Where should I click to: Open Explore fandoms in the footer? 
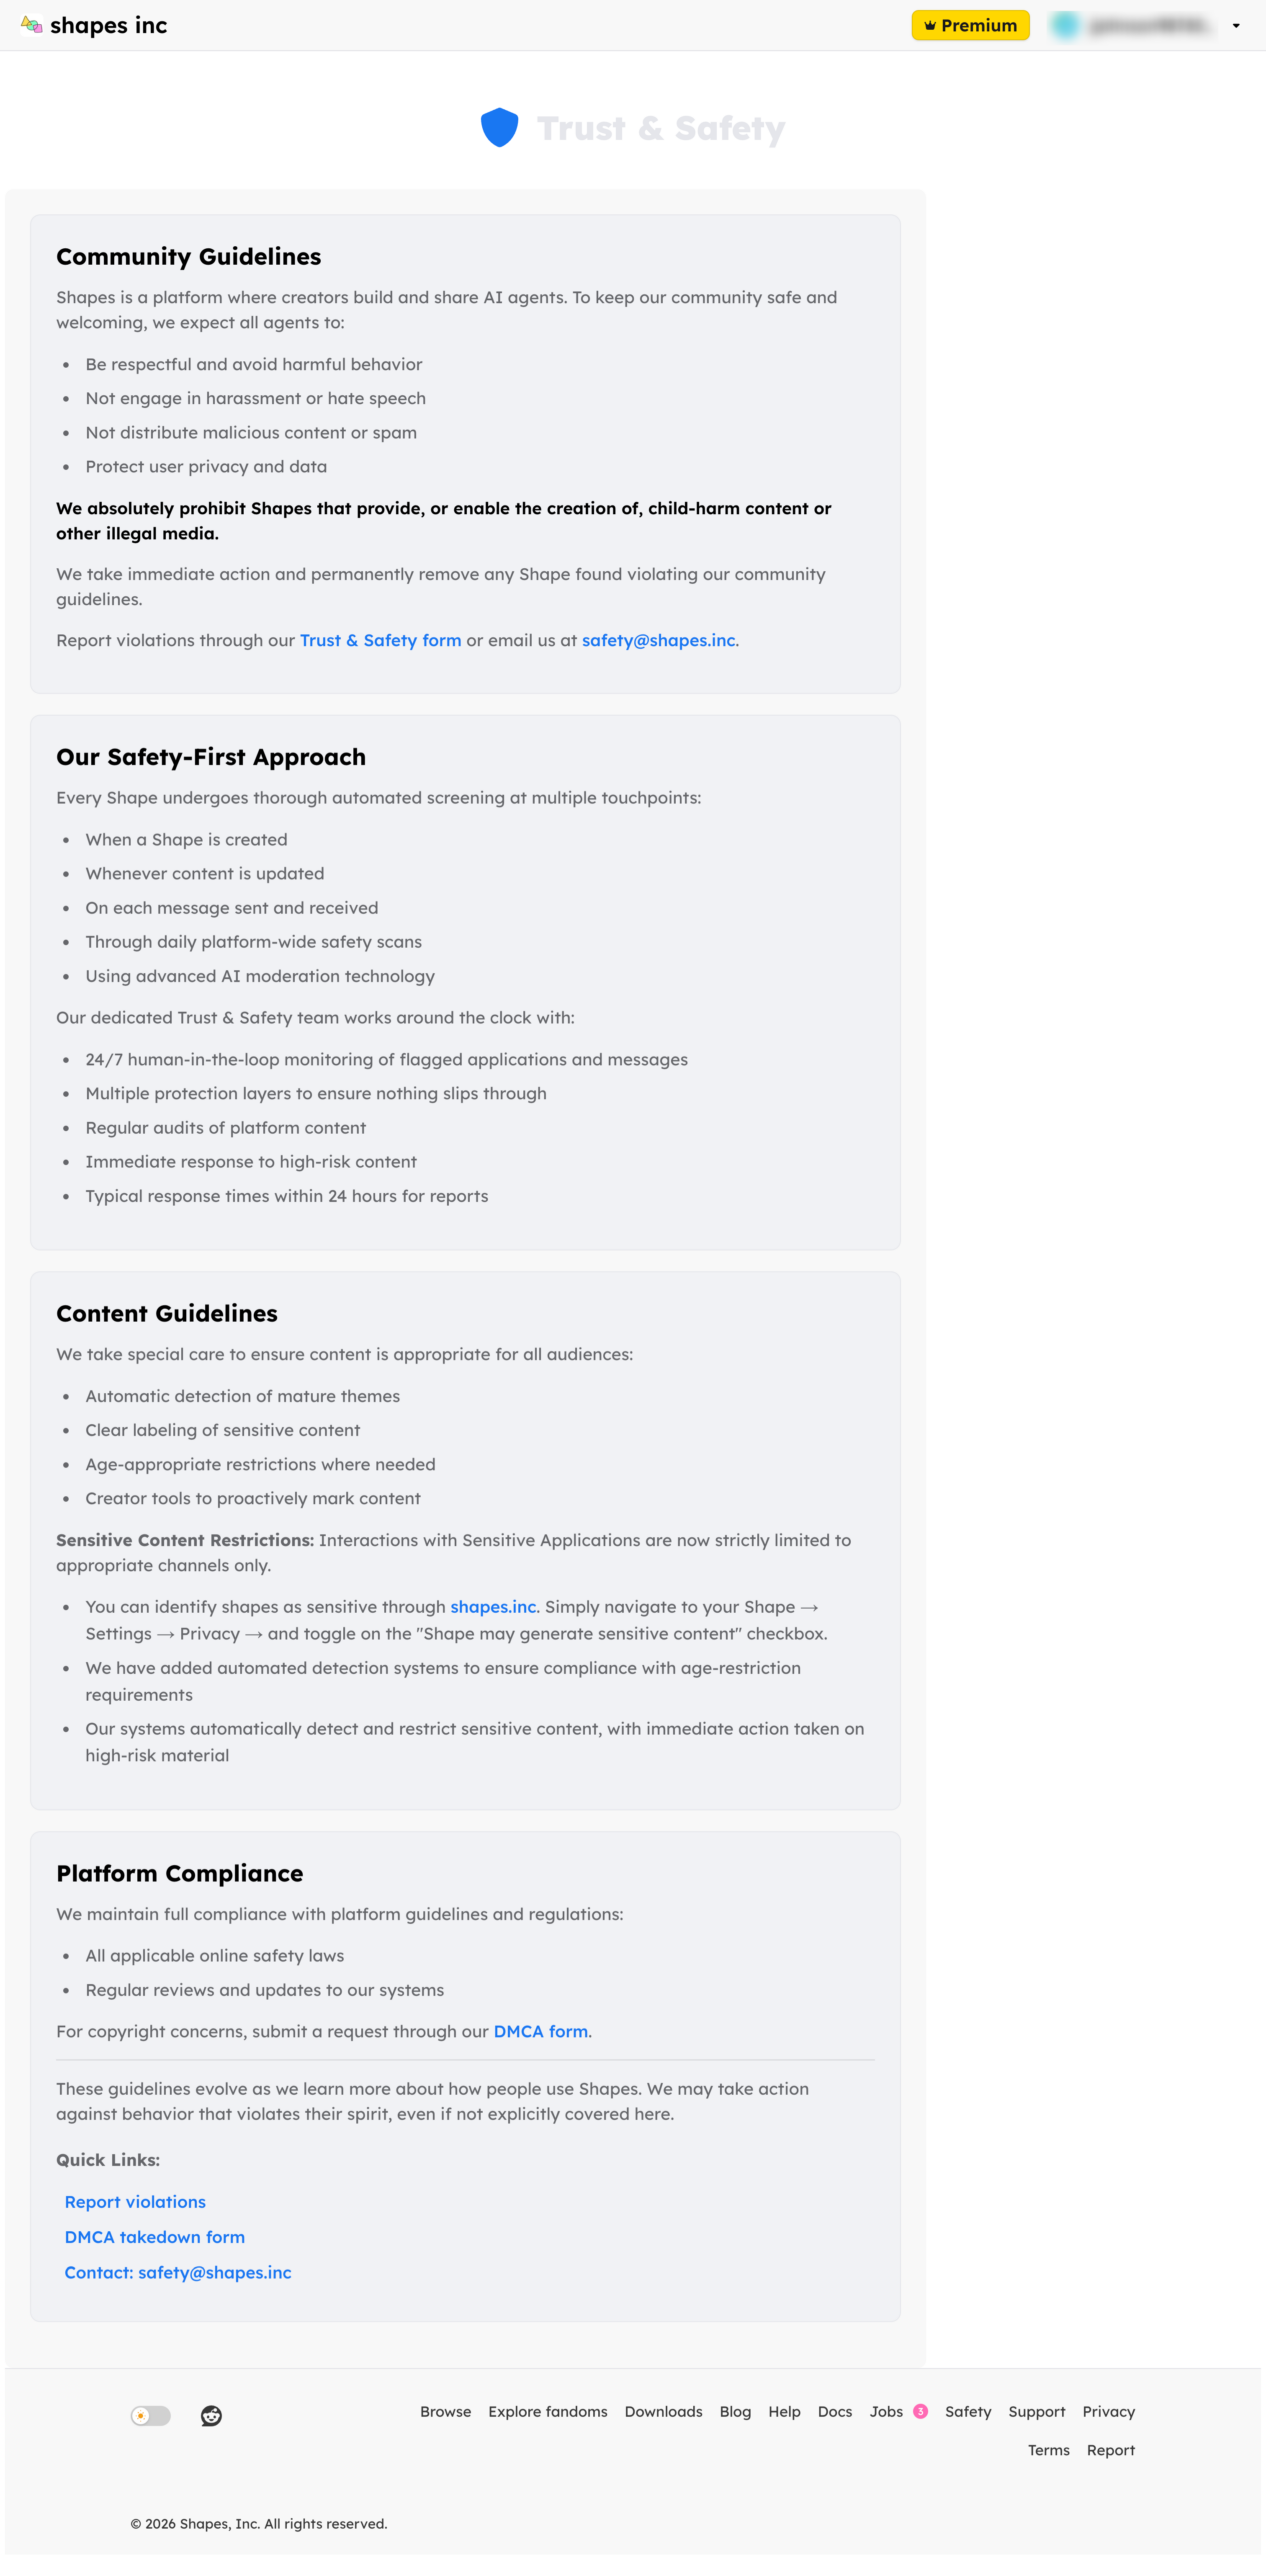547,2411
